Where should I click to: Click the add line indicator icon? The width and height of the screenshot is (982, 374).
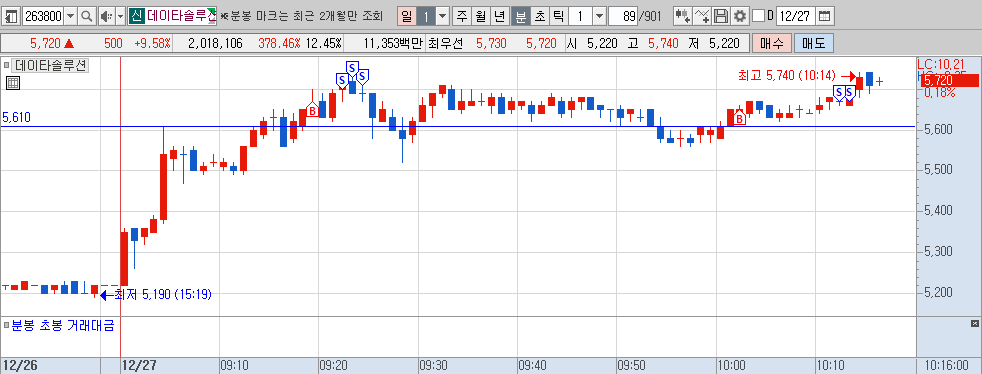pos(703,16)
